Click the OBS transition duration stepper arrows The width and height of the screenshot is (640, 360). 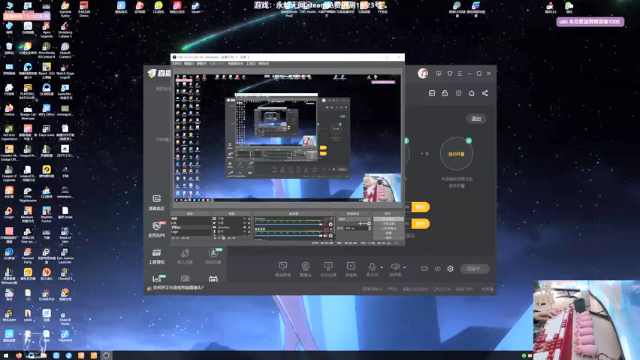pos(369,228)
